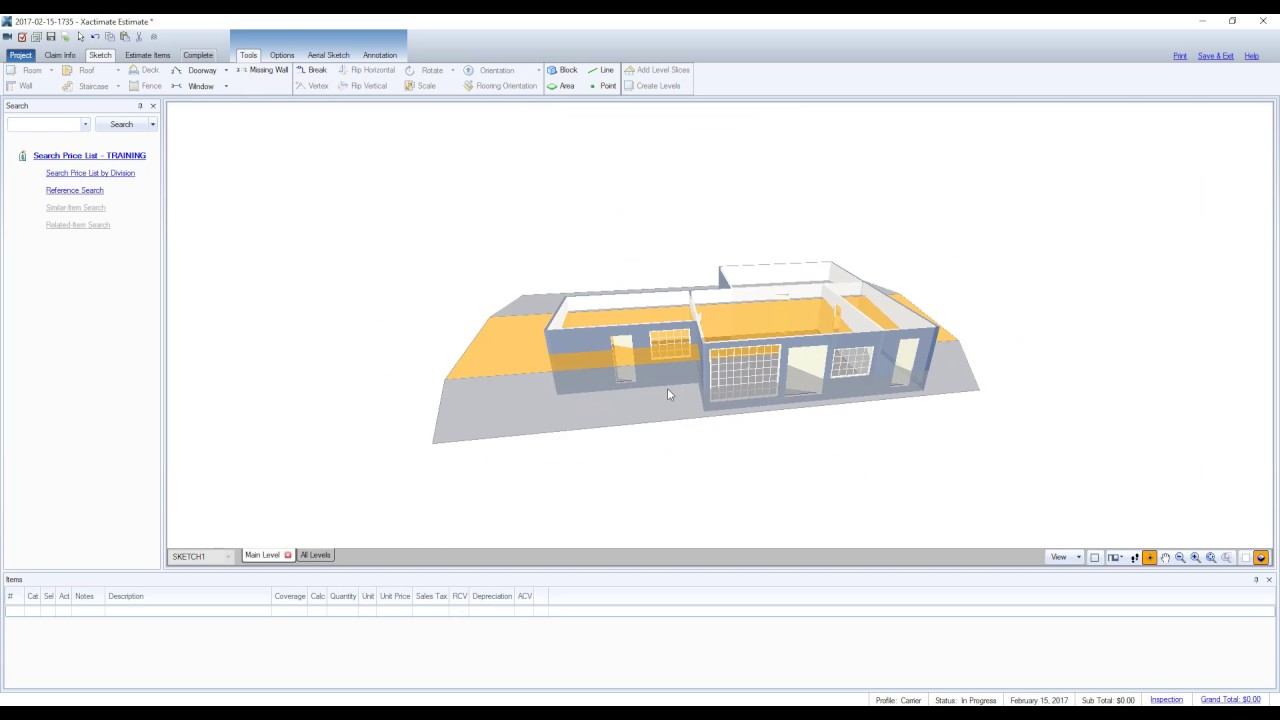Click the zoom out magnifier
Viewport: 1280px width, 720px height.
pos(1180,557)
